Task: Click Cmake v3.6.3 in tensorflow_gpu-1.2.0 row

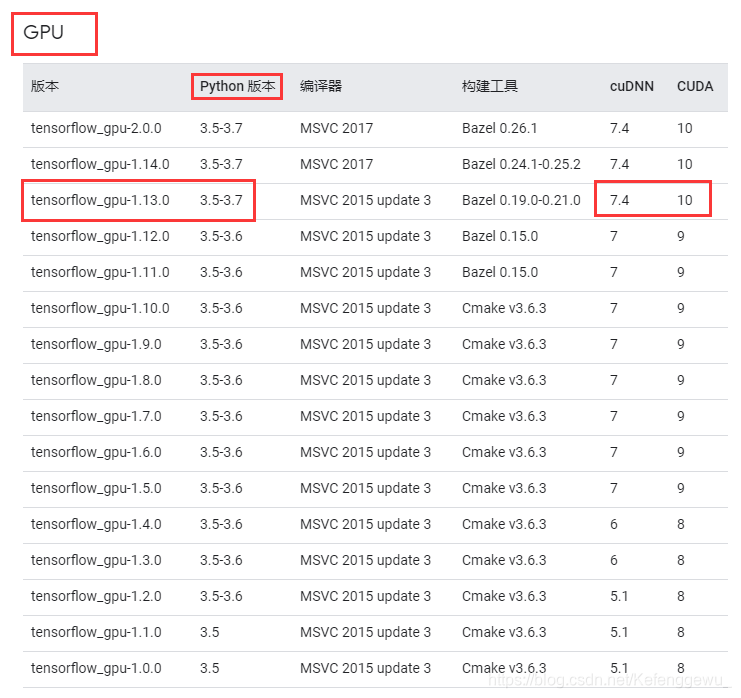Action: click(x=504, y=596)
